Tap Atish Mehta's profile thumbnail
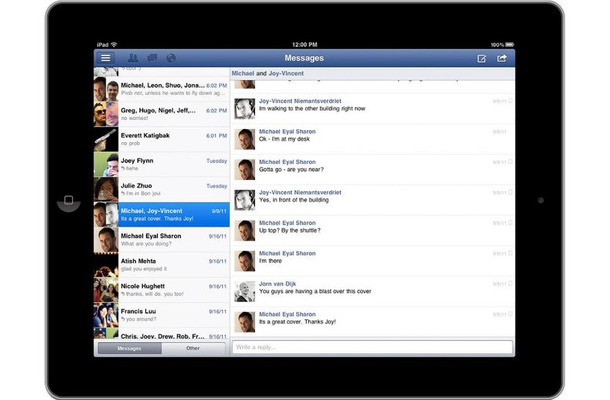 (106, 265)
